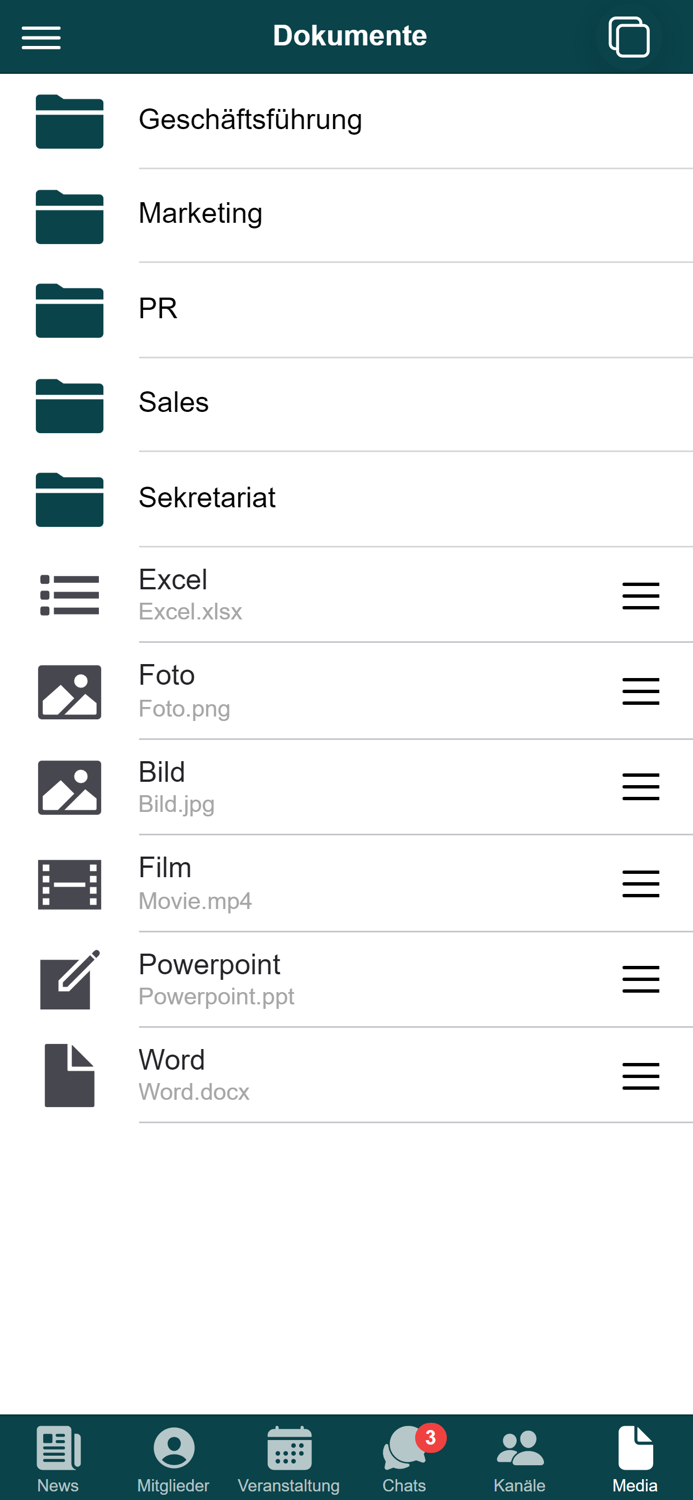
Task: Open options menu for the Excel file
Action: pyautogui.click(x=640, y=595)
